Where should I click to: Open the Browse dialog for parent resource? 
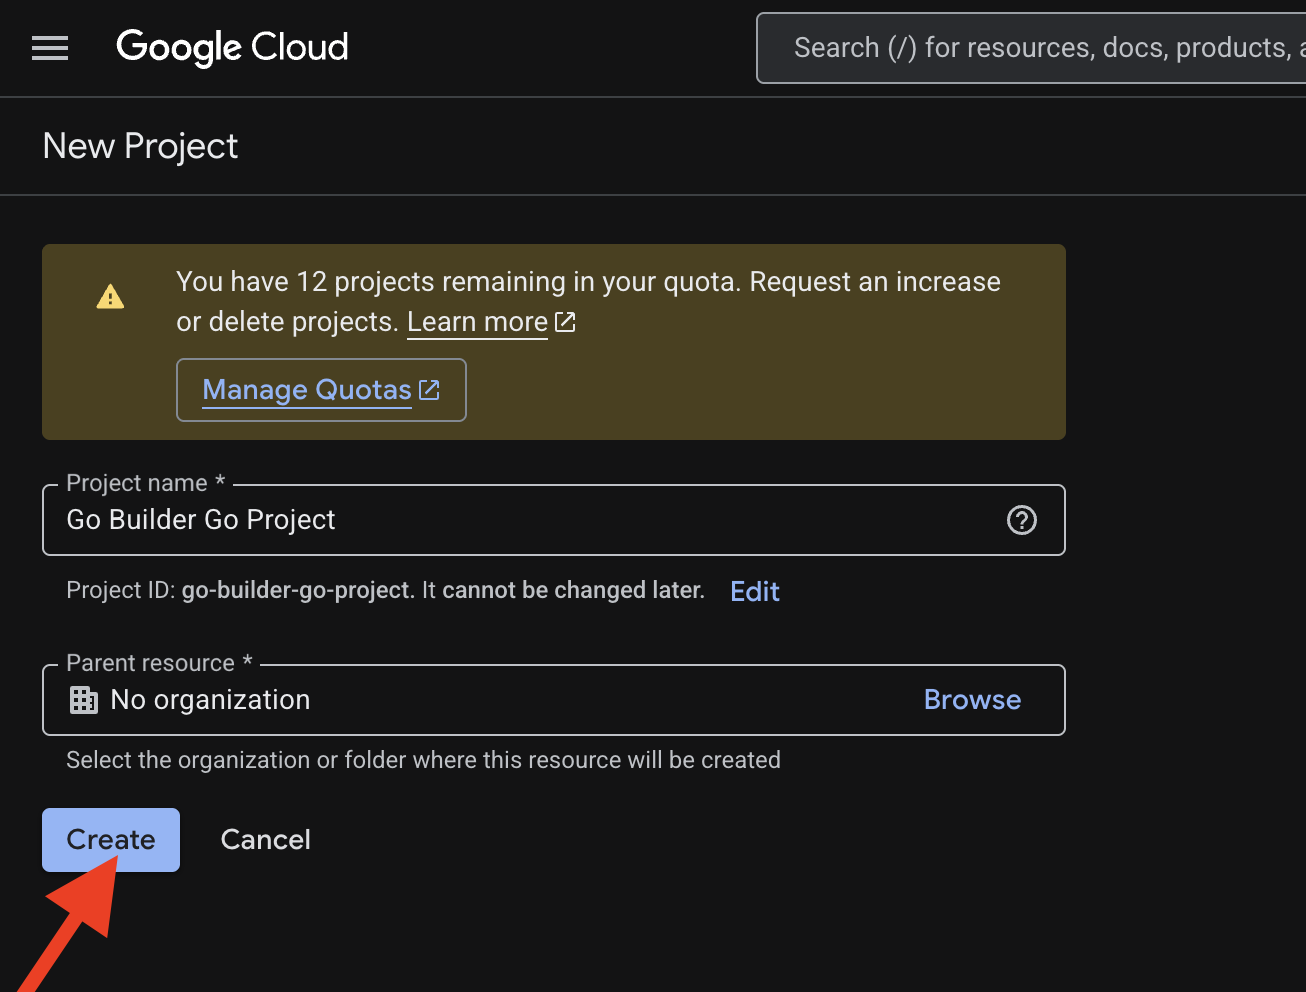[971, 699]
